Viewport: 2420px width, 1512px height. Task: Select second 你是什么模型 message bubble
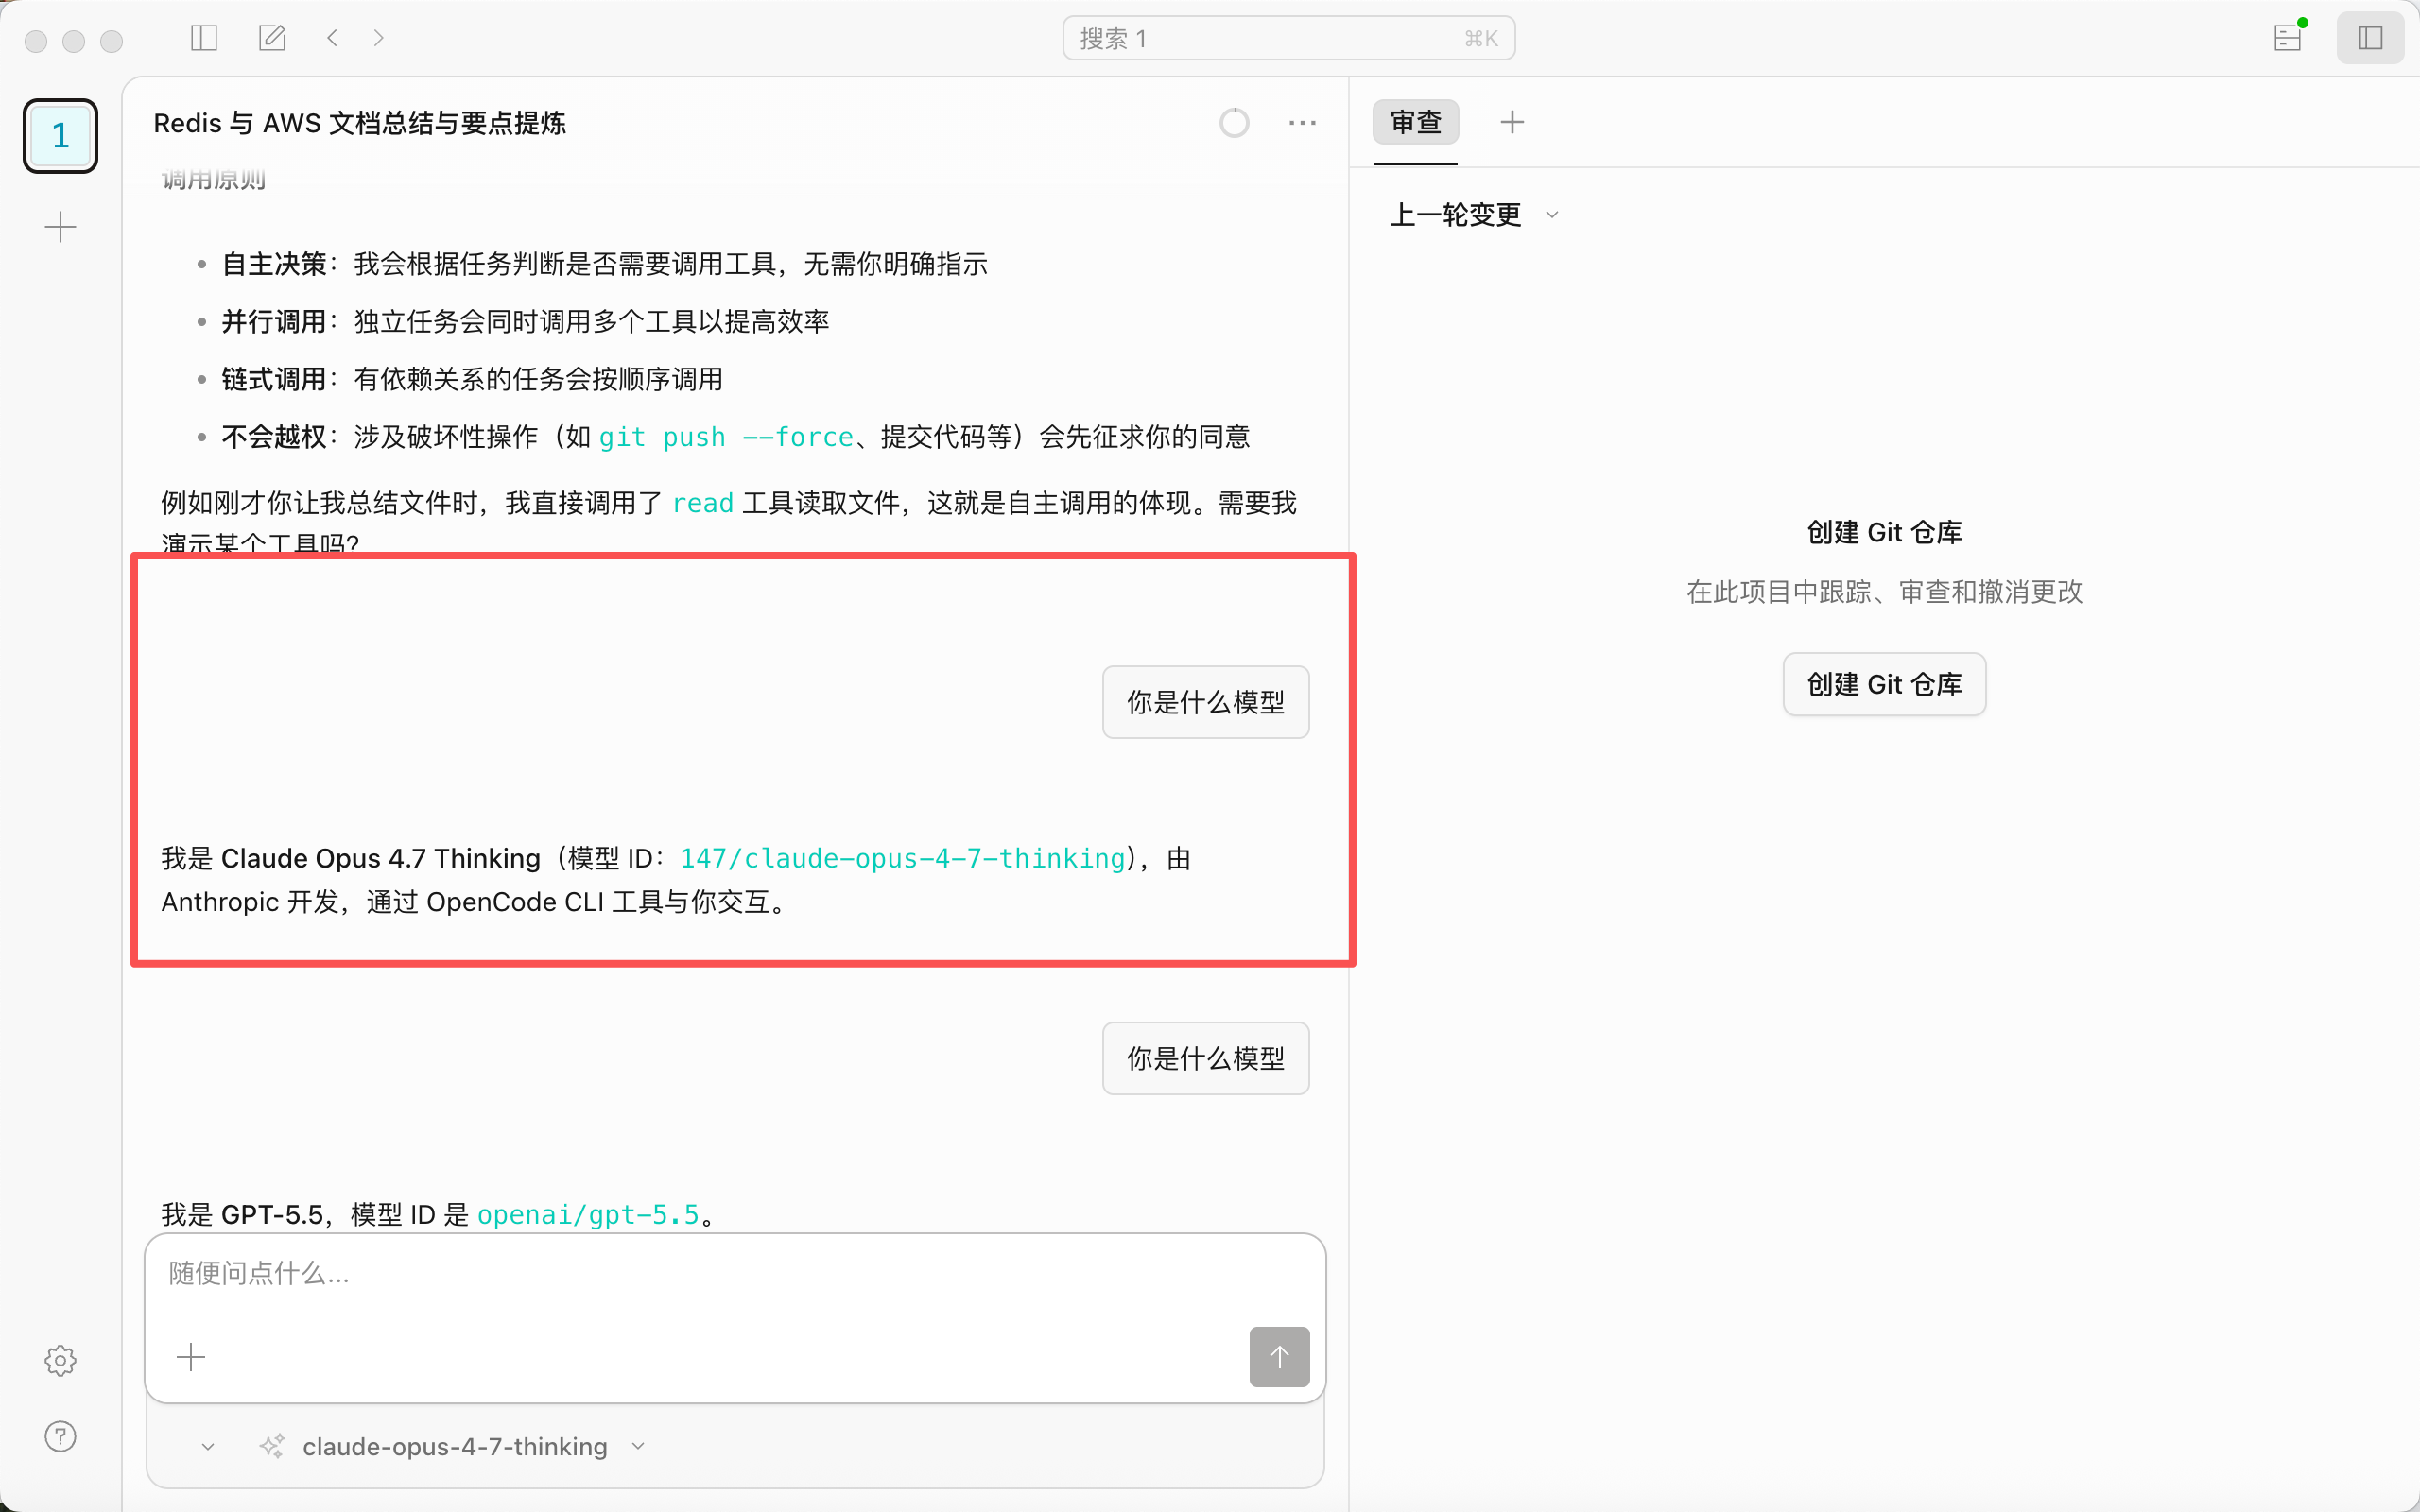click(x=1206, y=1058)
